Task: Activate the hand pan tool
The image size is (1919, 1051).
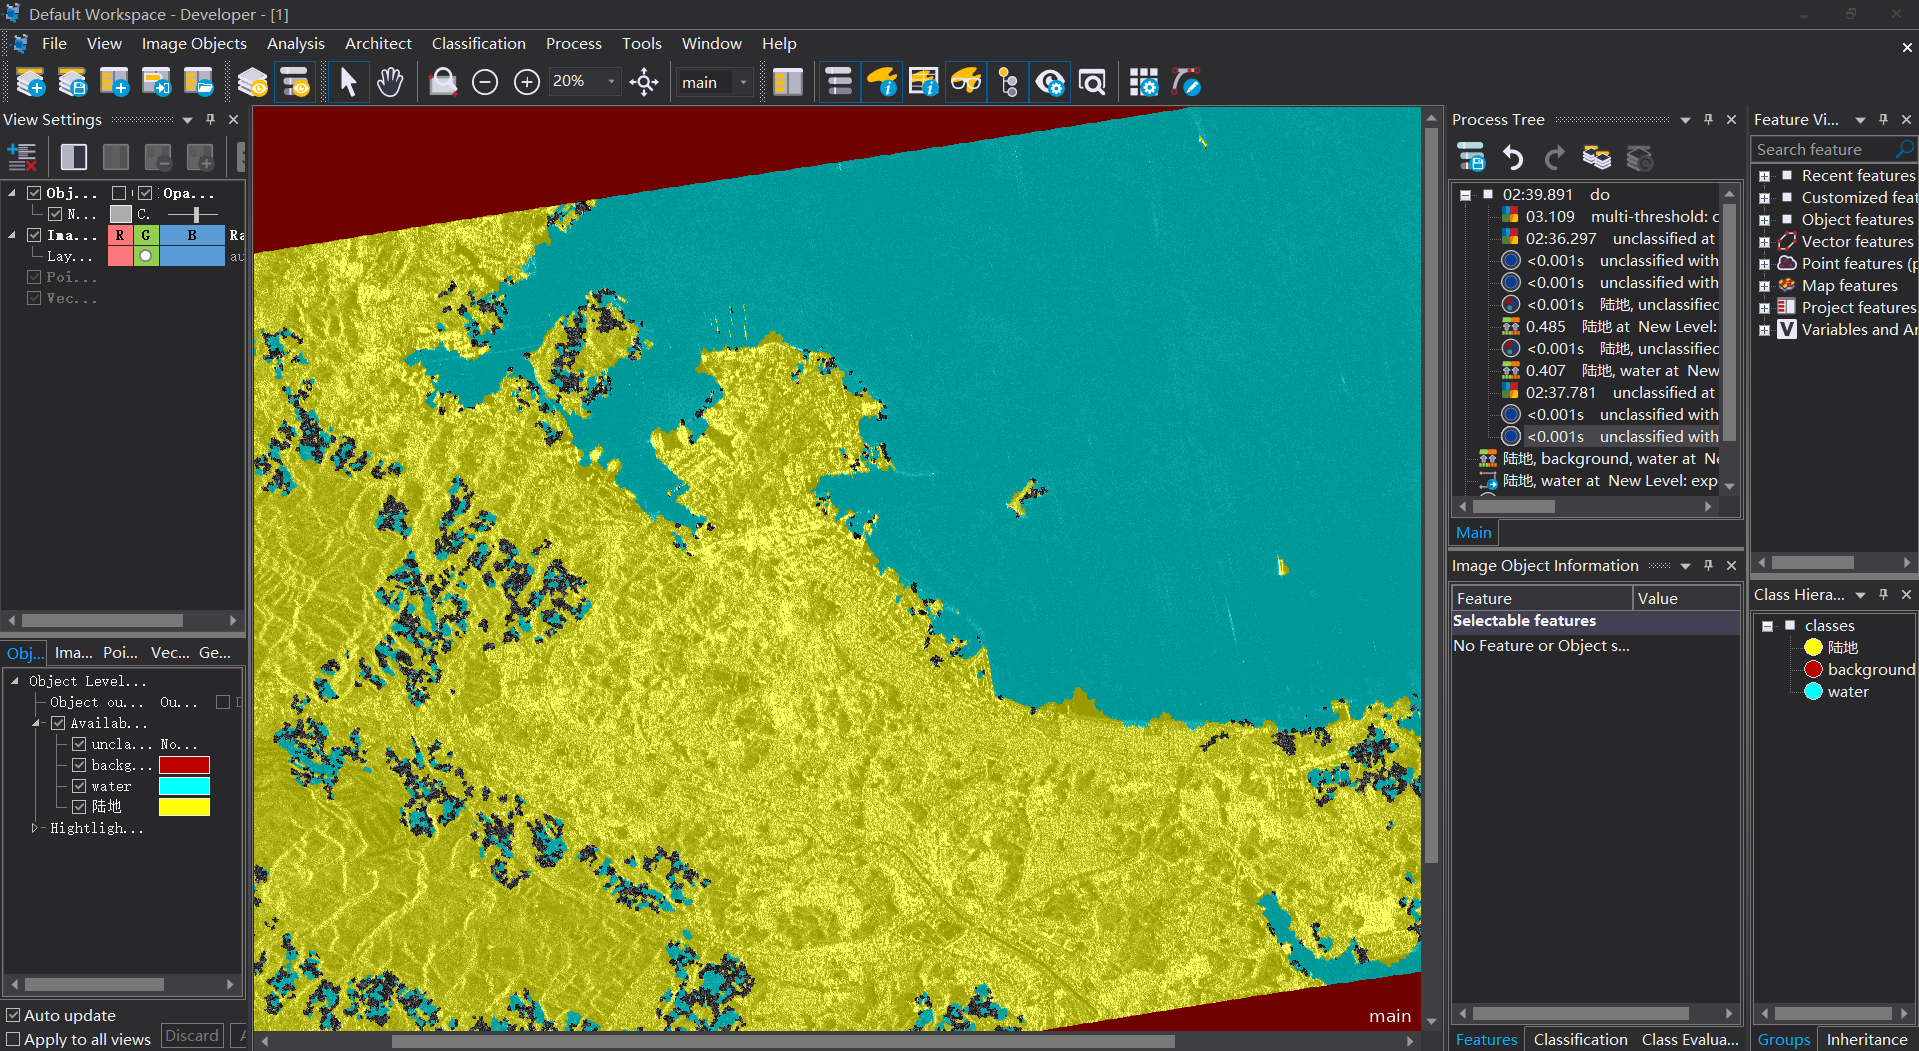Action: click(390, 82)
